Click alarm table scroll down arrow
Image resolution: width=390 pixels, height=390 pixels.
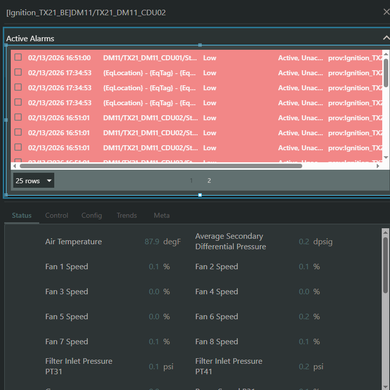pos(386,157)
